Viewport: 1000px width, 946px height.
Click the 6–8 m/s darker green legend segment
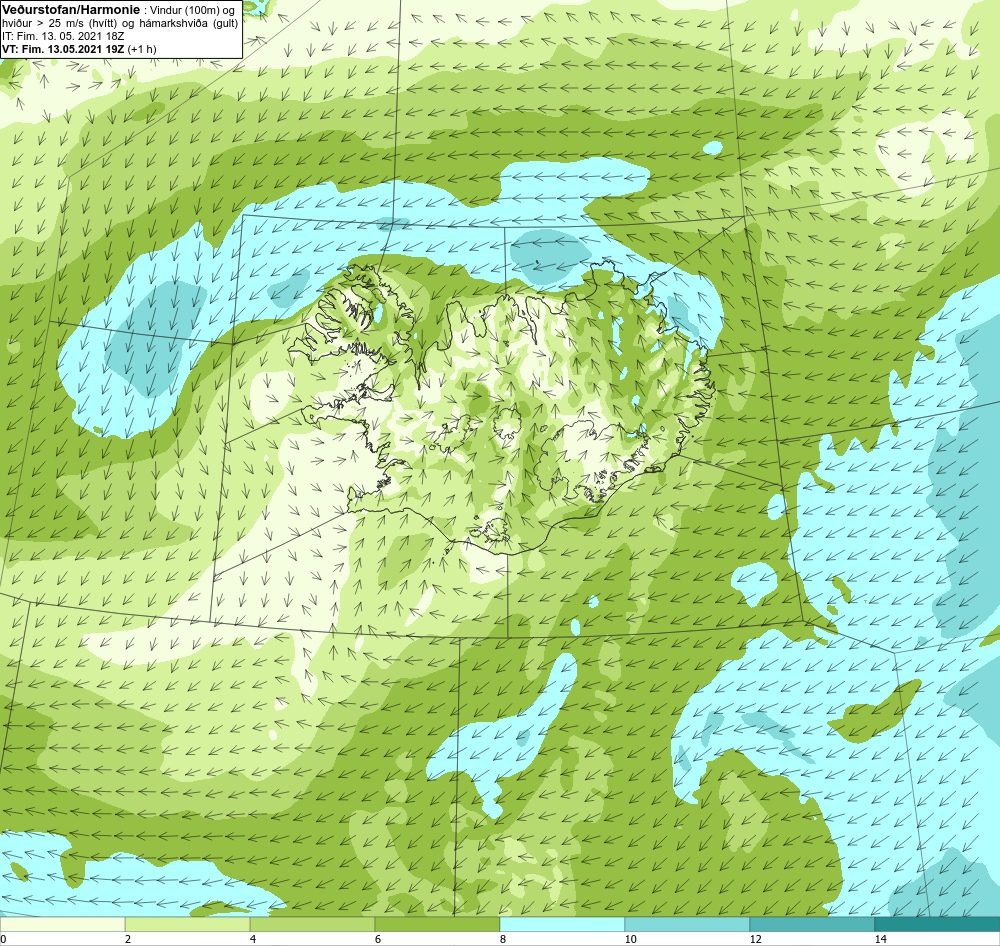coord(438,924)
